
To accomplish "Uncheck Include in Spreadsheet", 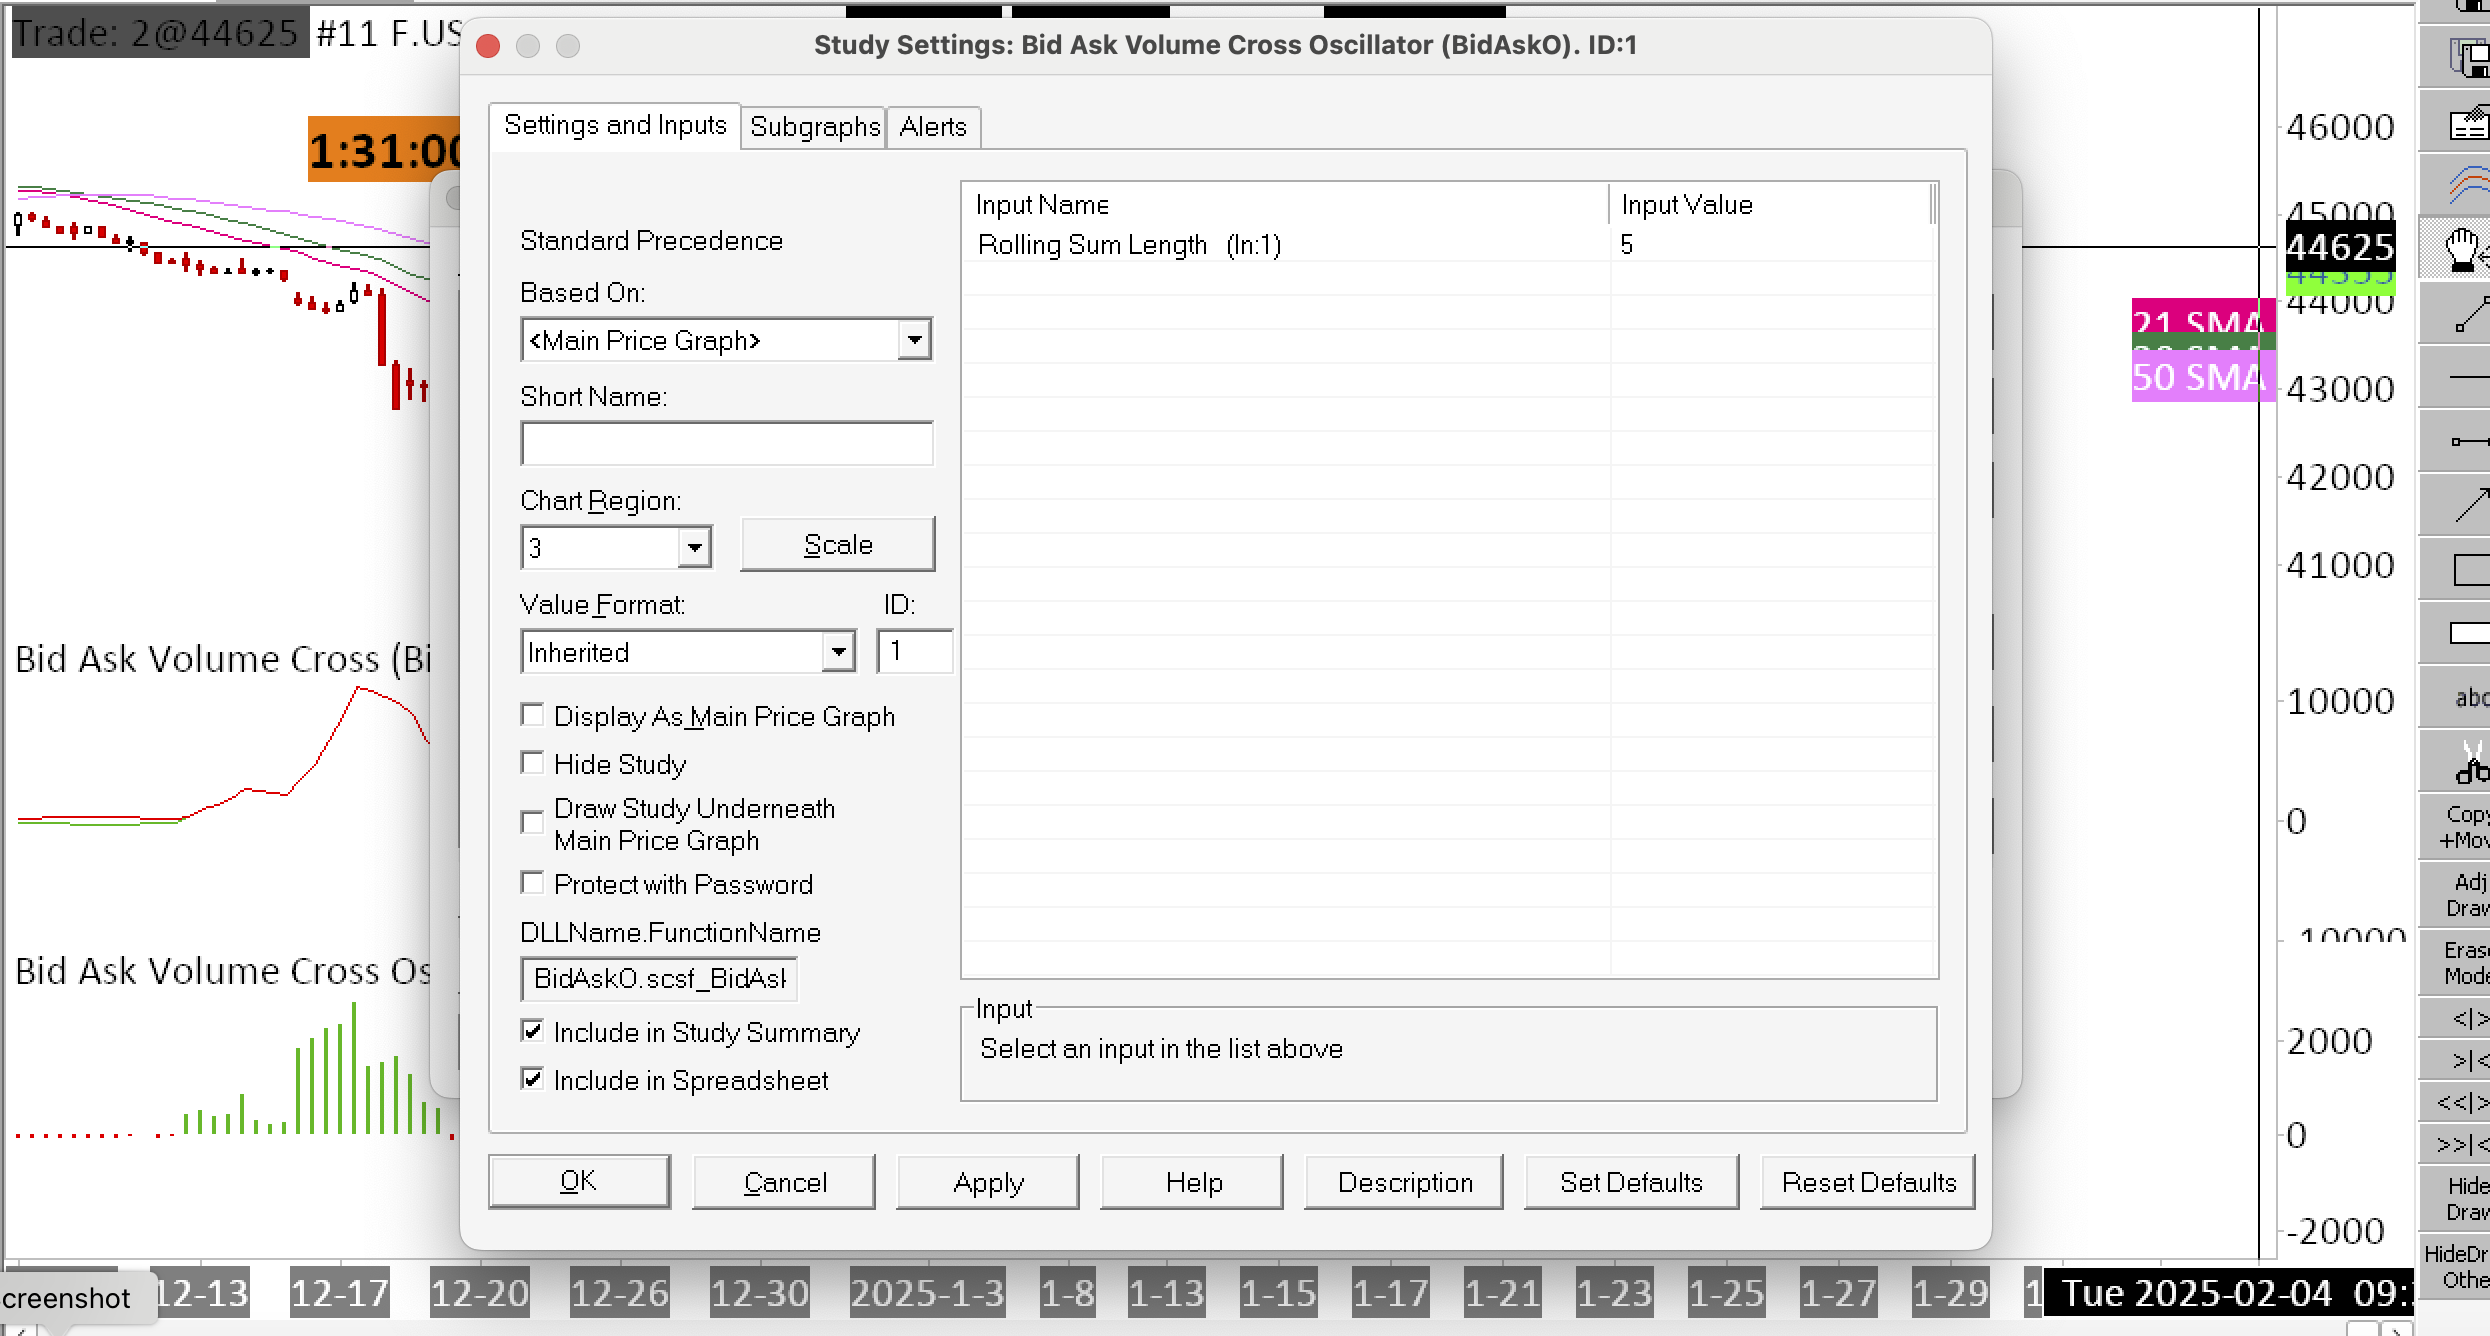I will point(533,1080).
